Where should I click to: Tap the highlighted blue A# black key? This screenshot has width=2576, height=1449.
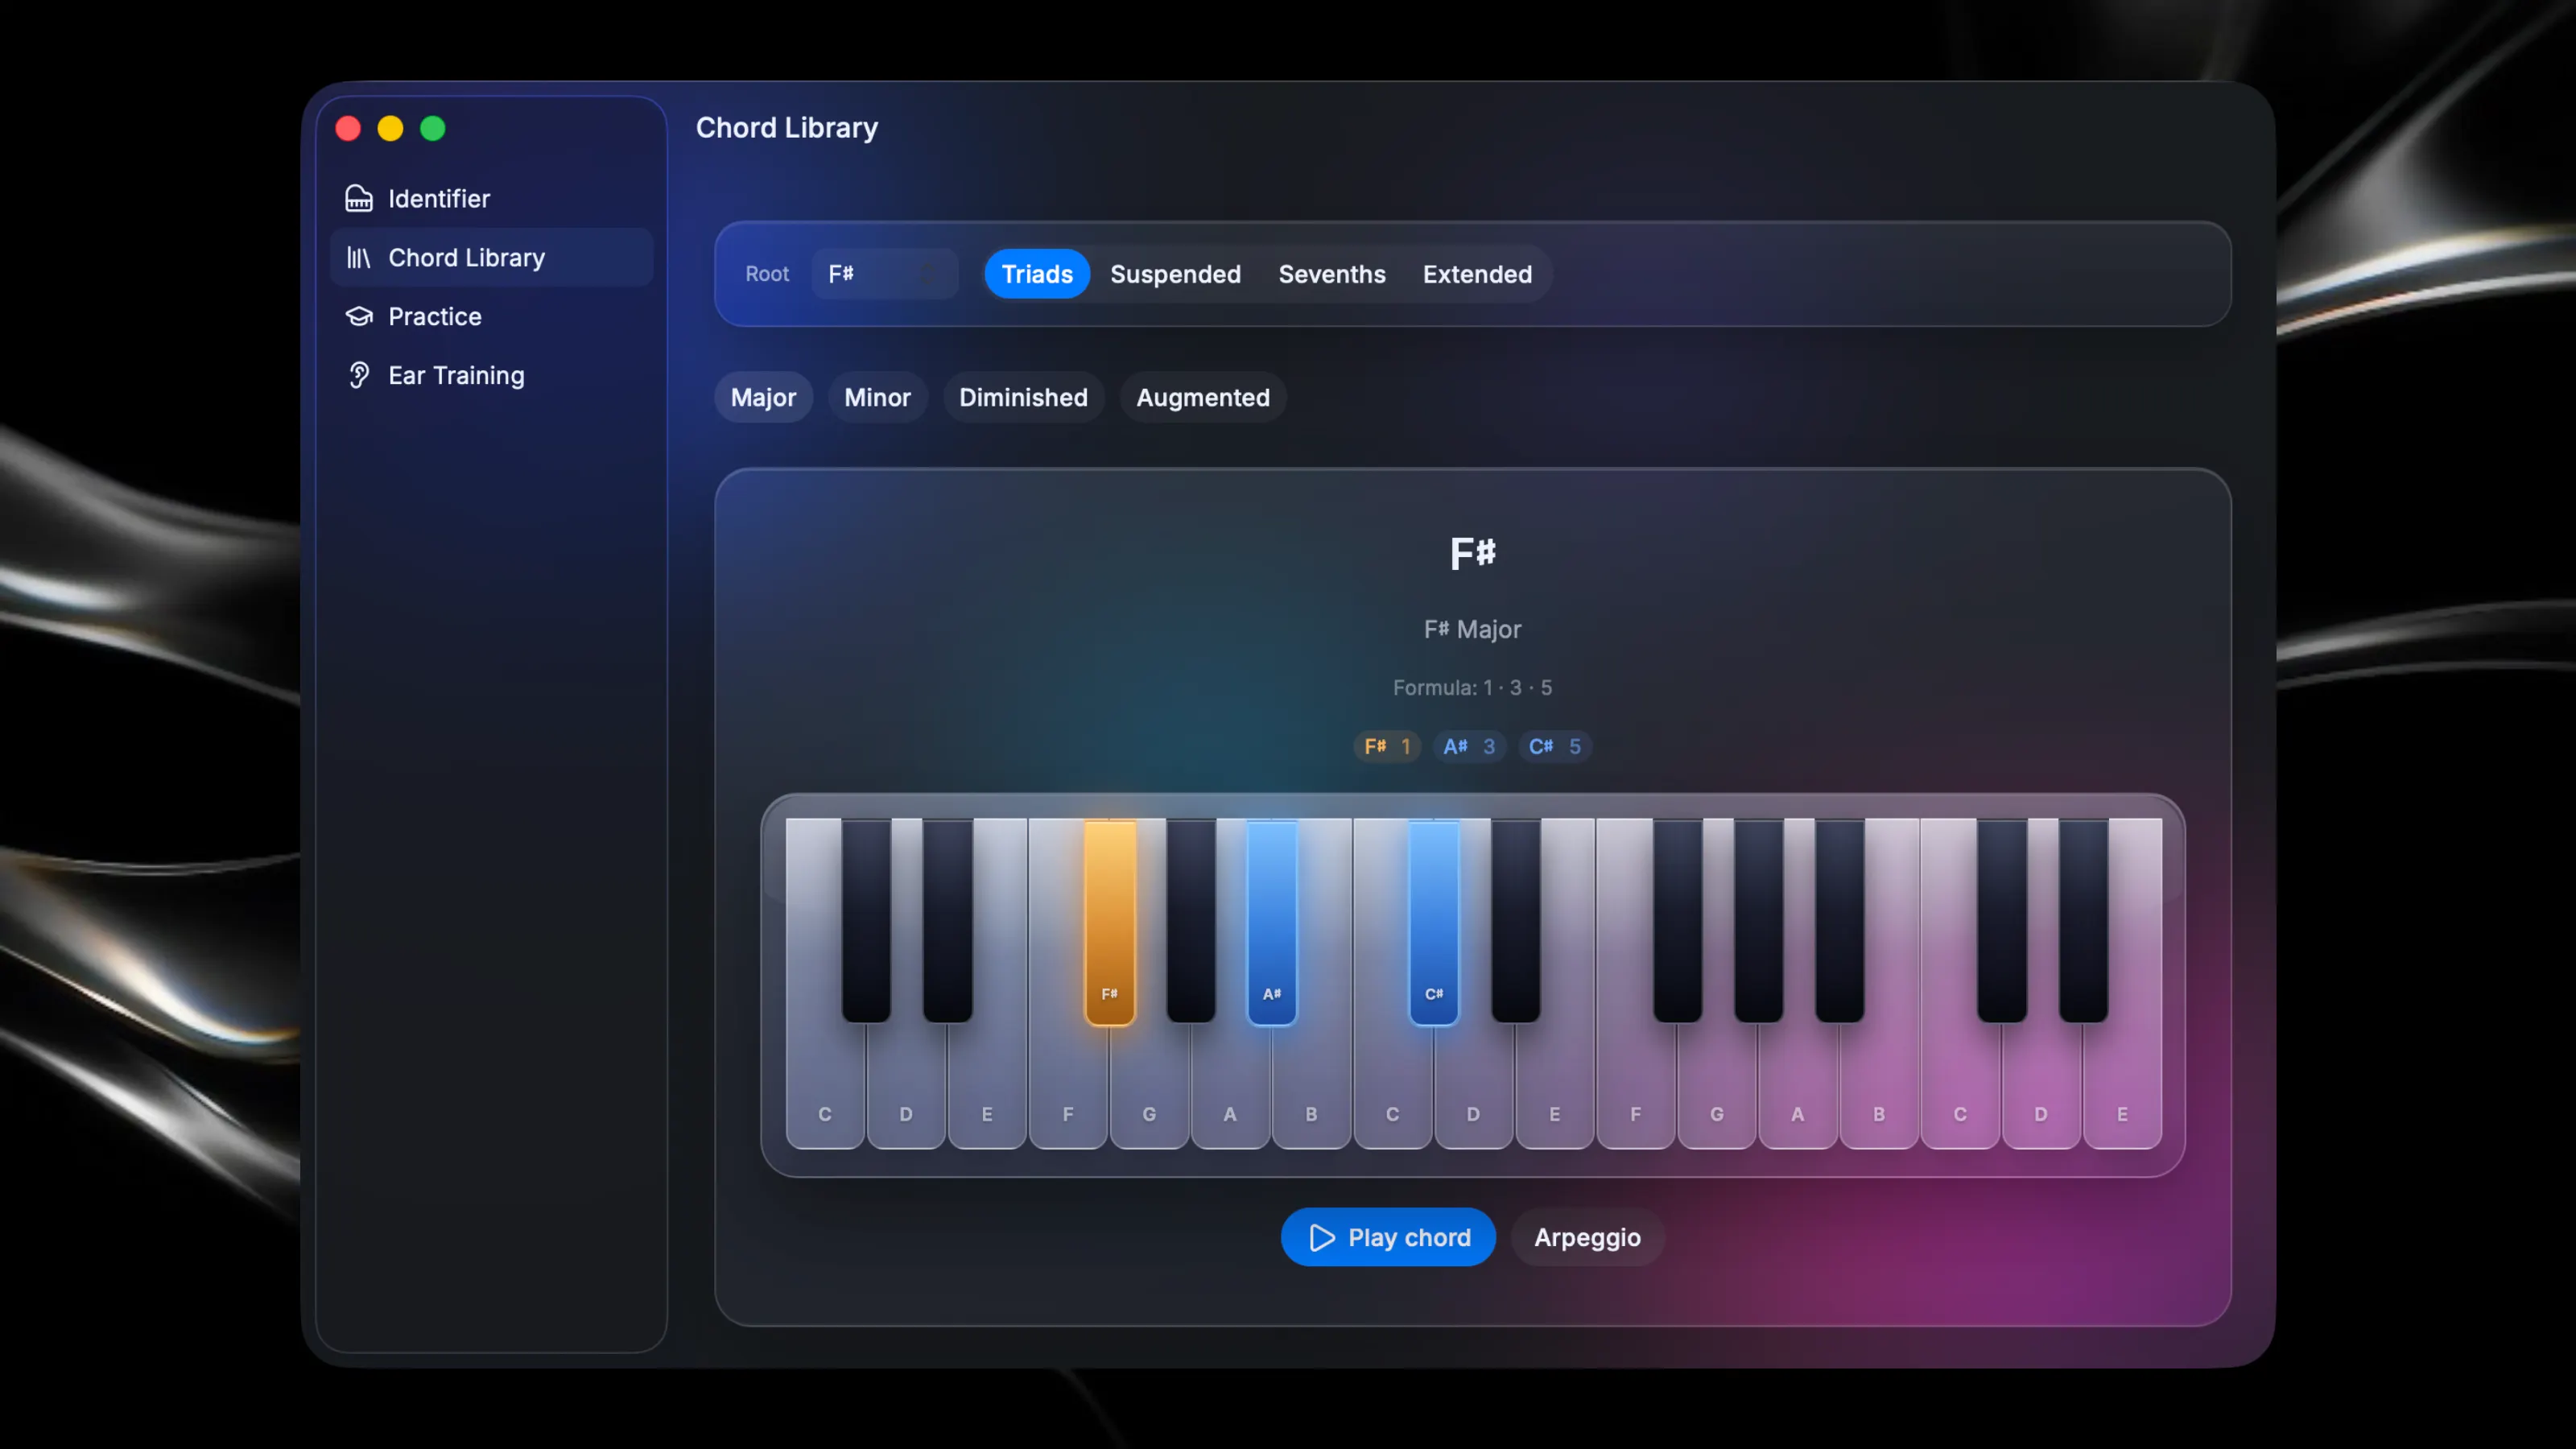pyautogui.click(x=1272, y=921)
